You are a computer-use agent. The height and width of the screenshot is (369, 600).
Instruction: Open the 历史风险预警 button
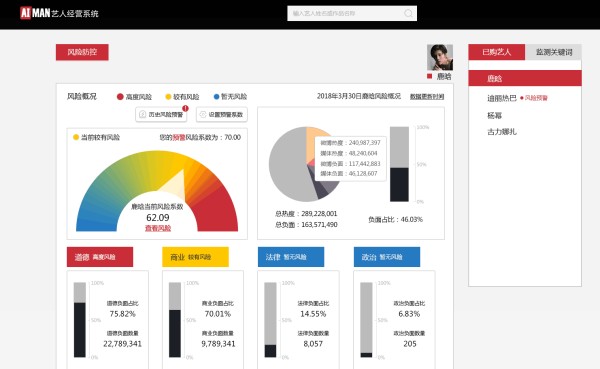(161, 114)
